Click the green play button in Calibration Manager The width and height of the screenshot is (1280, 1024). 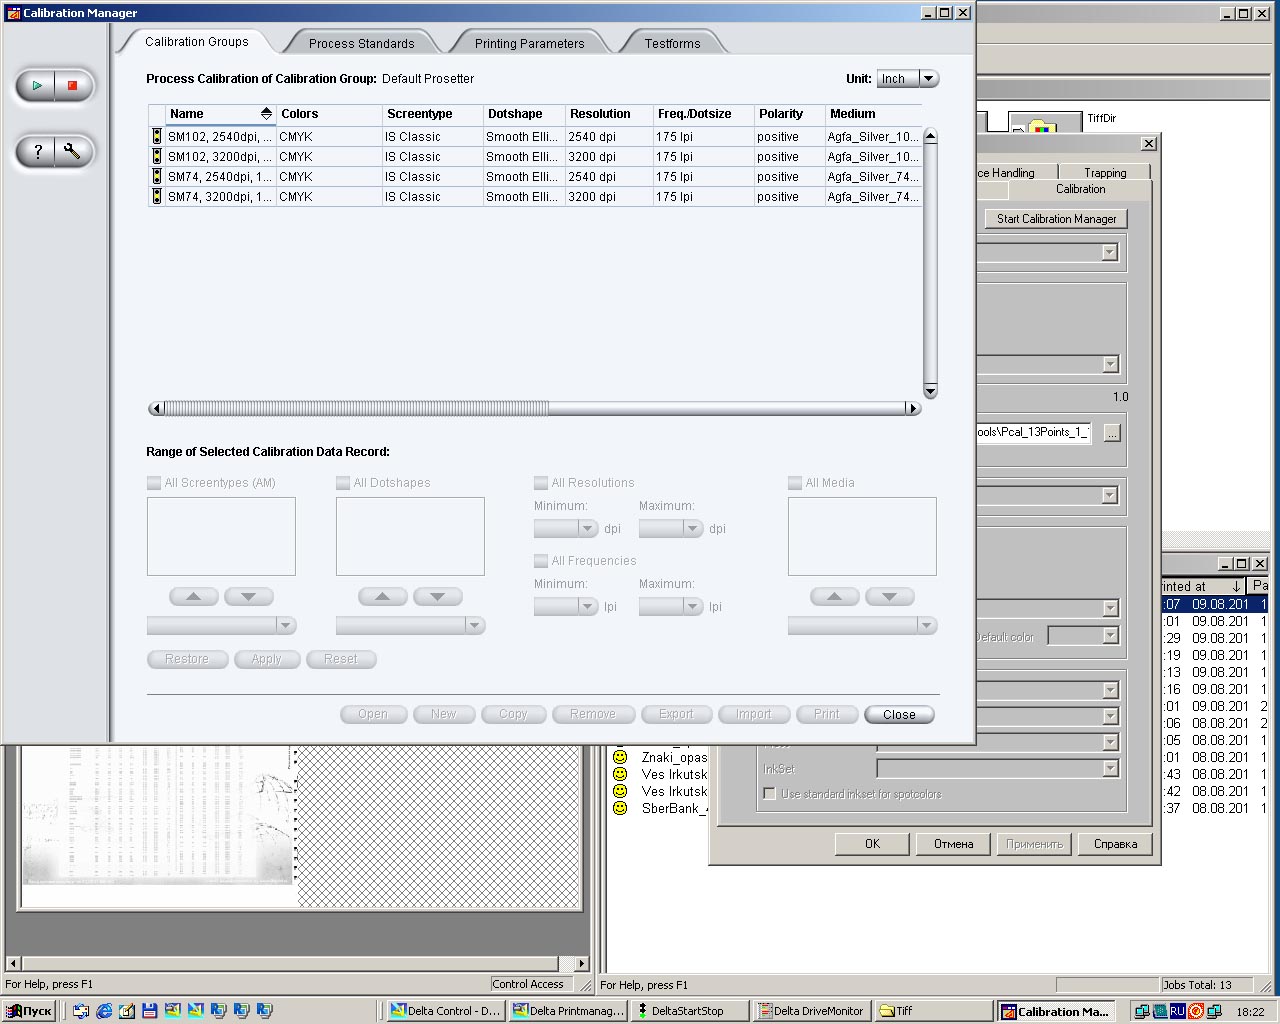click(37, 86)
